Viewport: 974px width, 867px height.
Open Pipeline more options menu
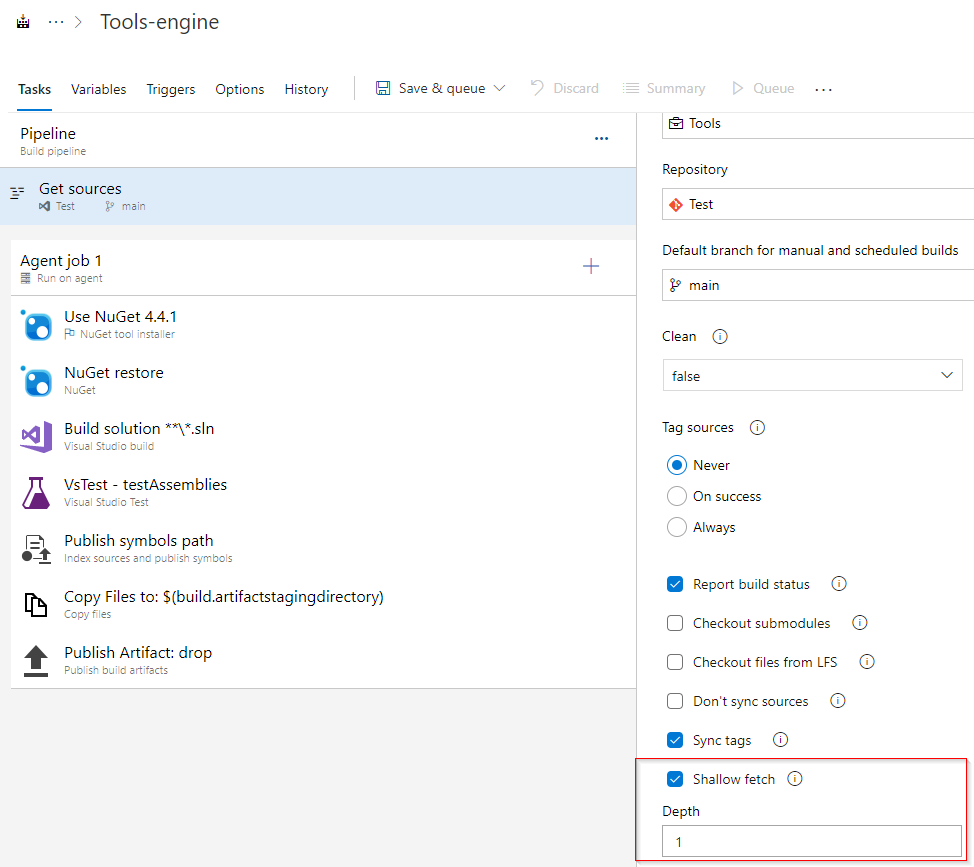coord(601,138)
